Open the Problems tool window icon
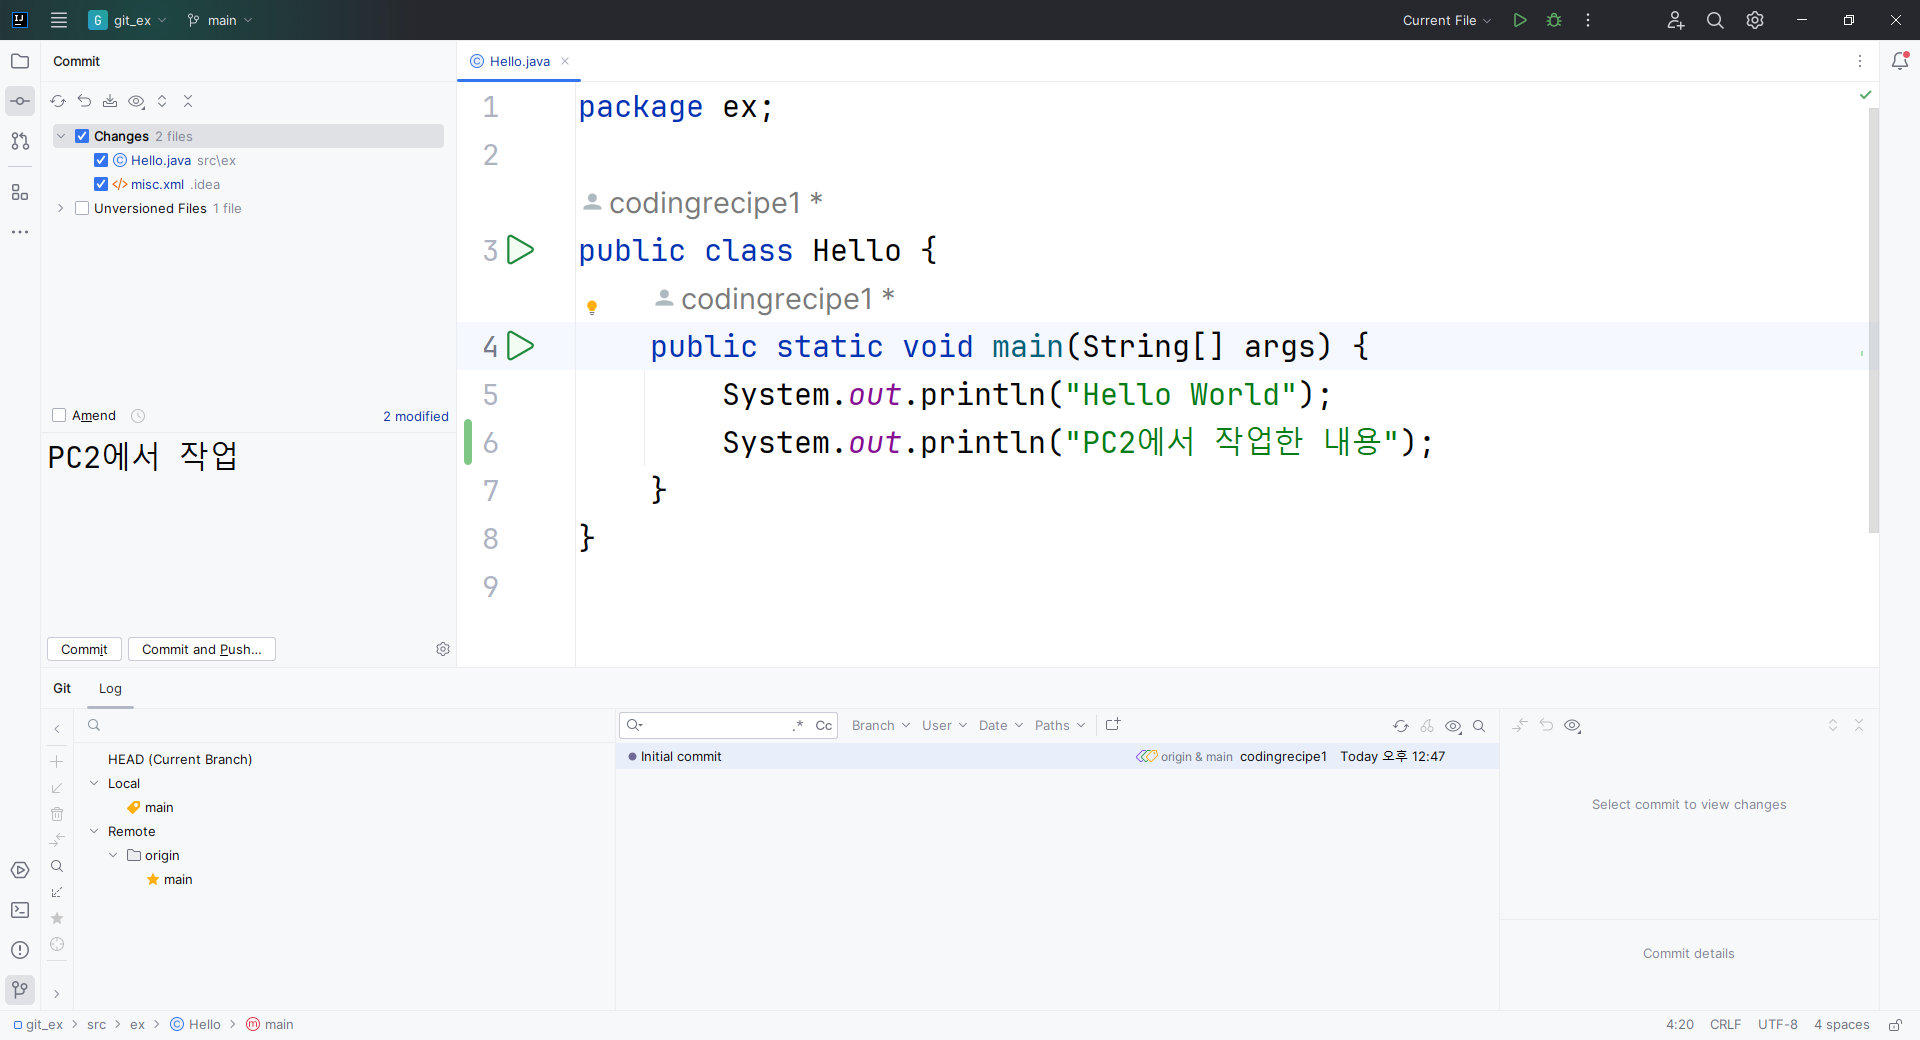 coord(20,950)
